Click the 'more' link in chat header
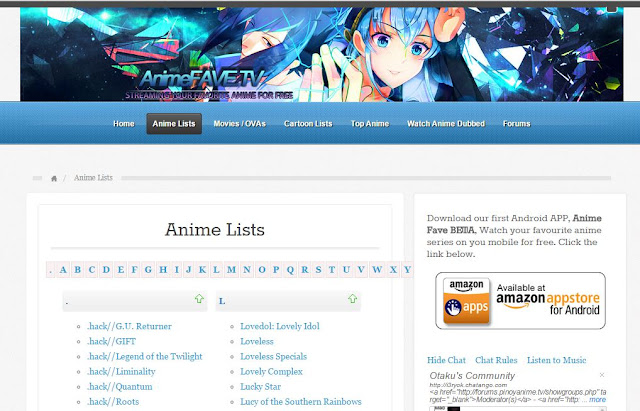This screenshot has width=640, height=411. pyautogui.click(x=598, y=400)
